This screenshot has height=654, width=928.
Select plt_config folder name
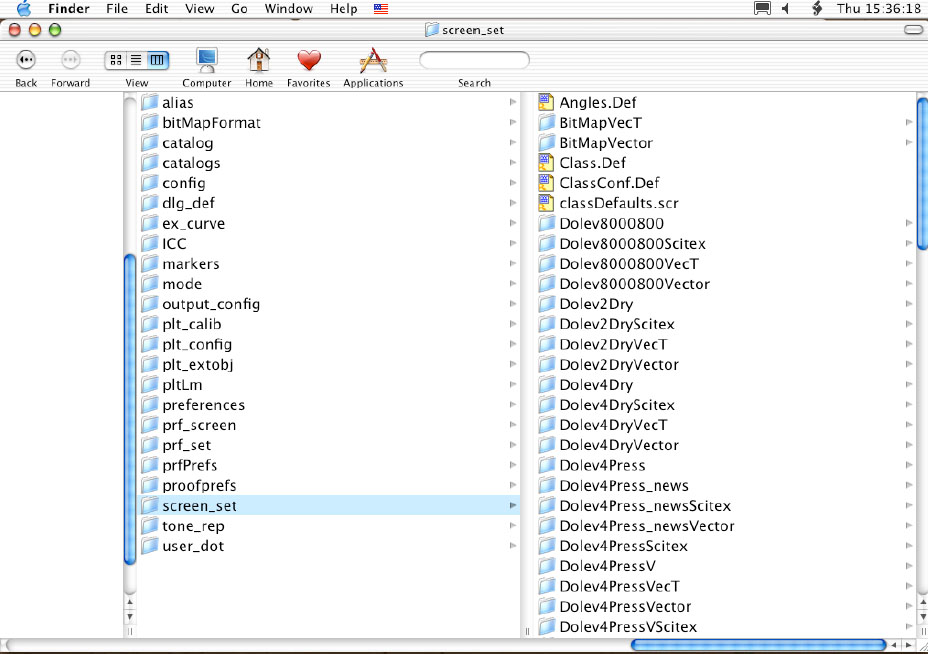click(x=197, y=344)
